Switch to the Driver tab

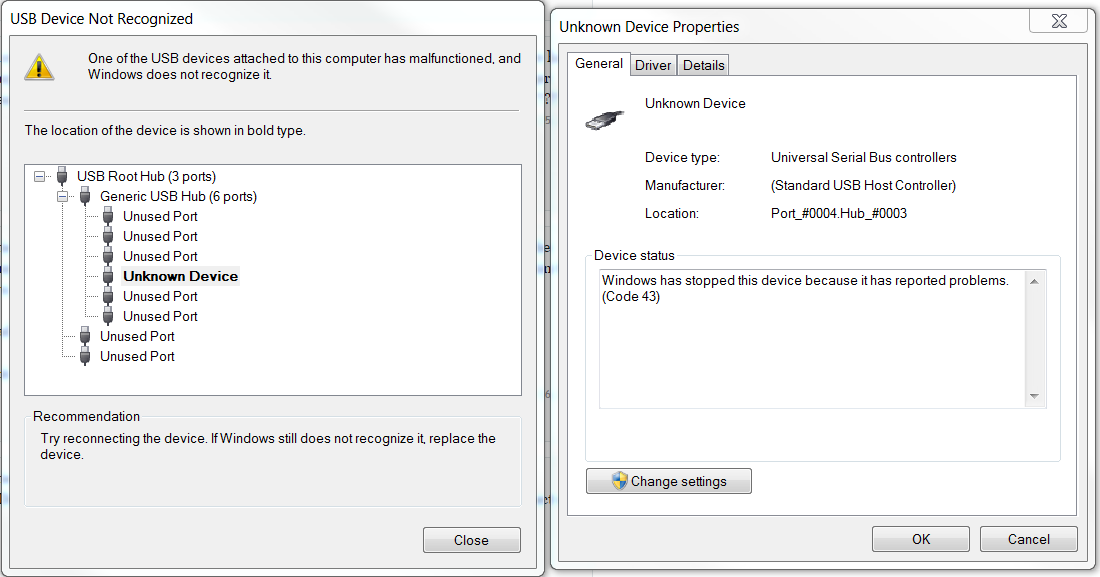click(x=653, y=65)
